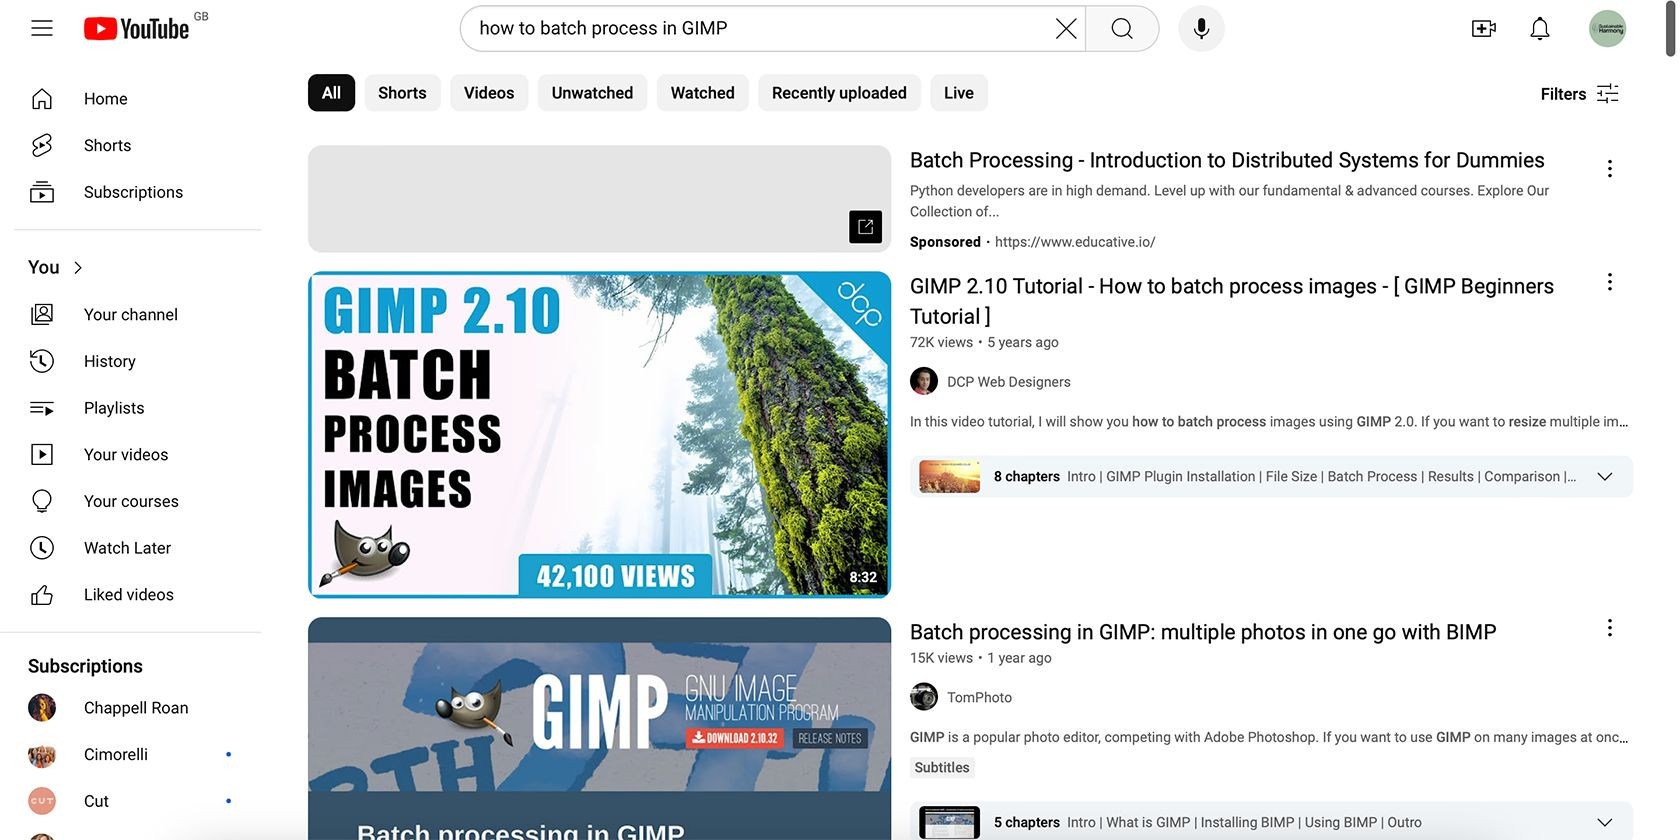
Task: Click the 15K views text
Action: [941, 658]
